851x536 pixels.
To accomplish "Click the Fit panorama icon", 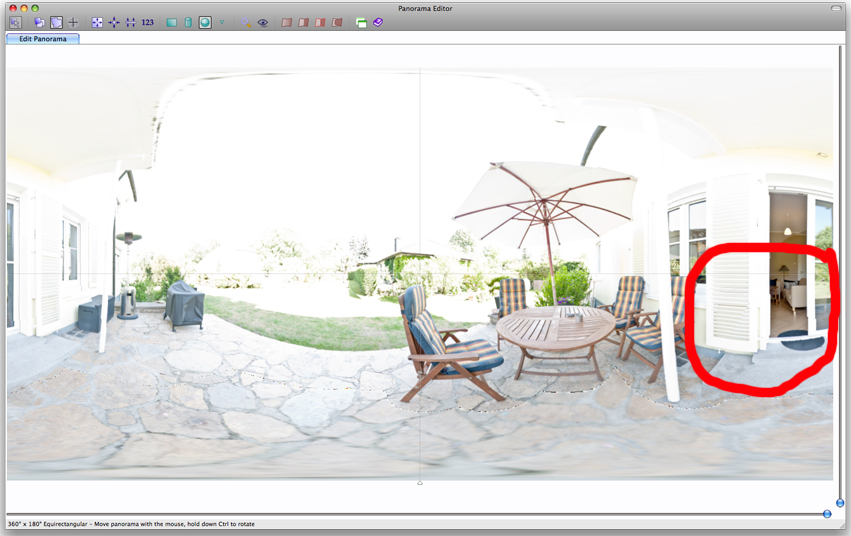I will [97, 22].
